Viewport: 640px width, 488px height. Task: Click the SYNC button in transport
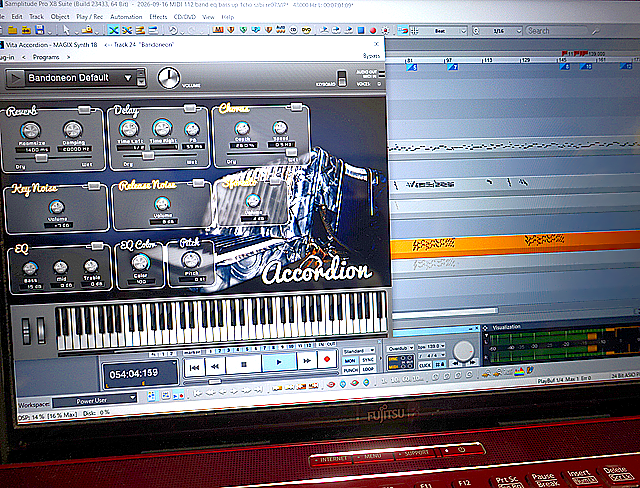(368, 359)
